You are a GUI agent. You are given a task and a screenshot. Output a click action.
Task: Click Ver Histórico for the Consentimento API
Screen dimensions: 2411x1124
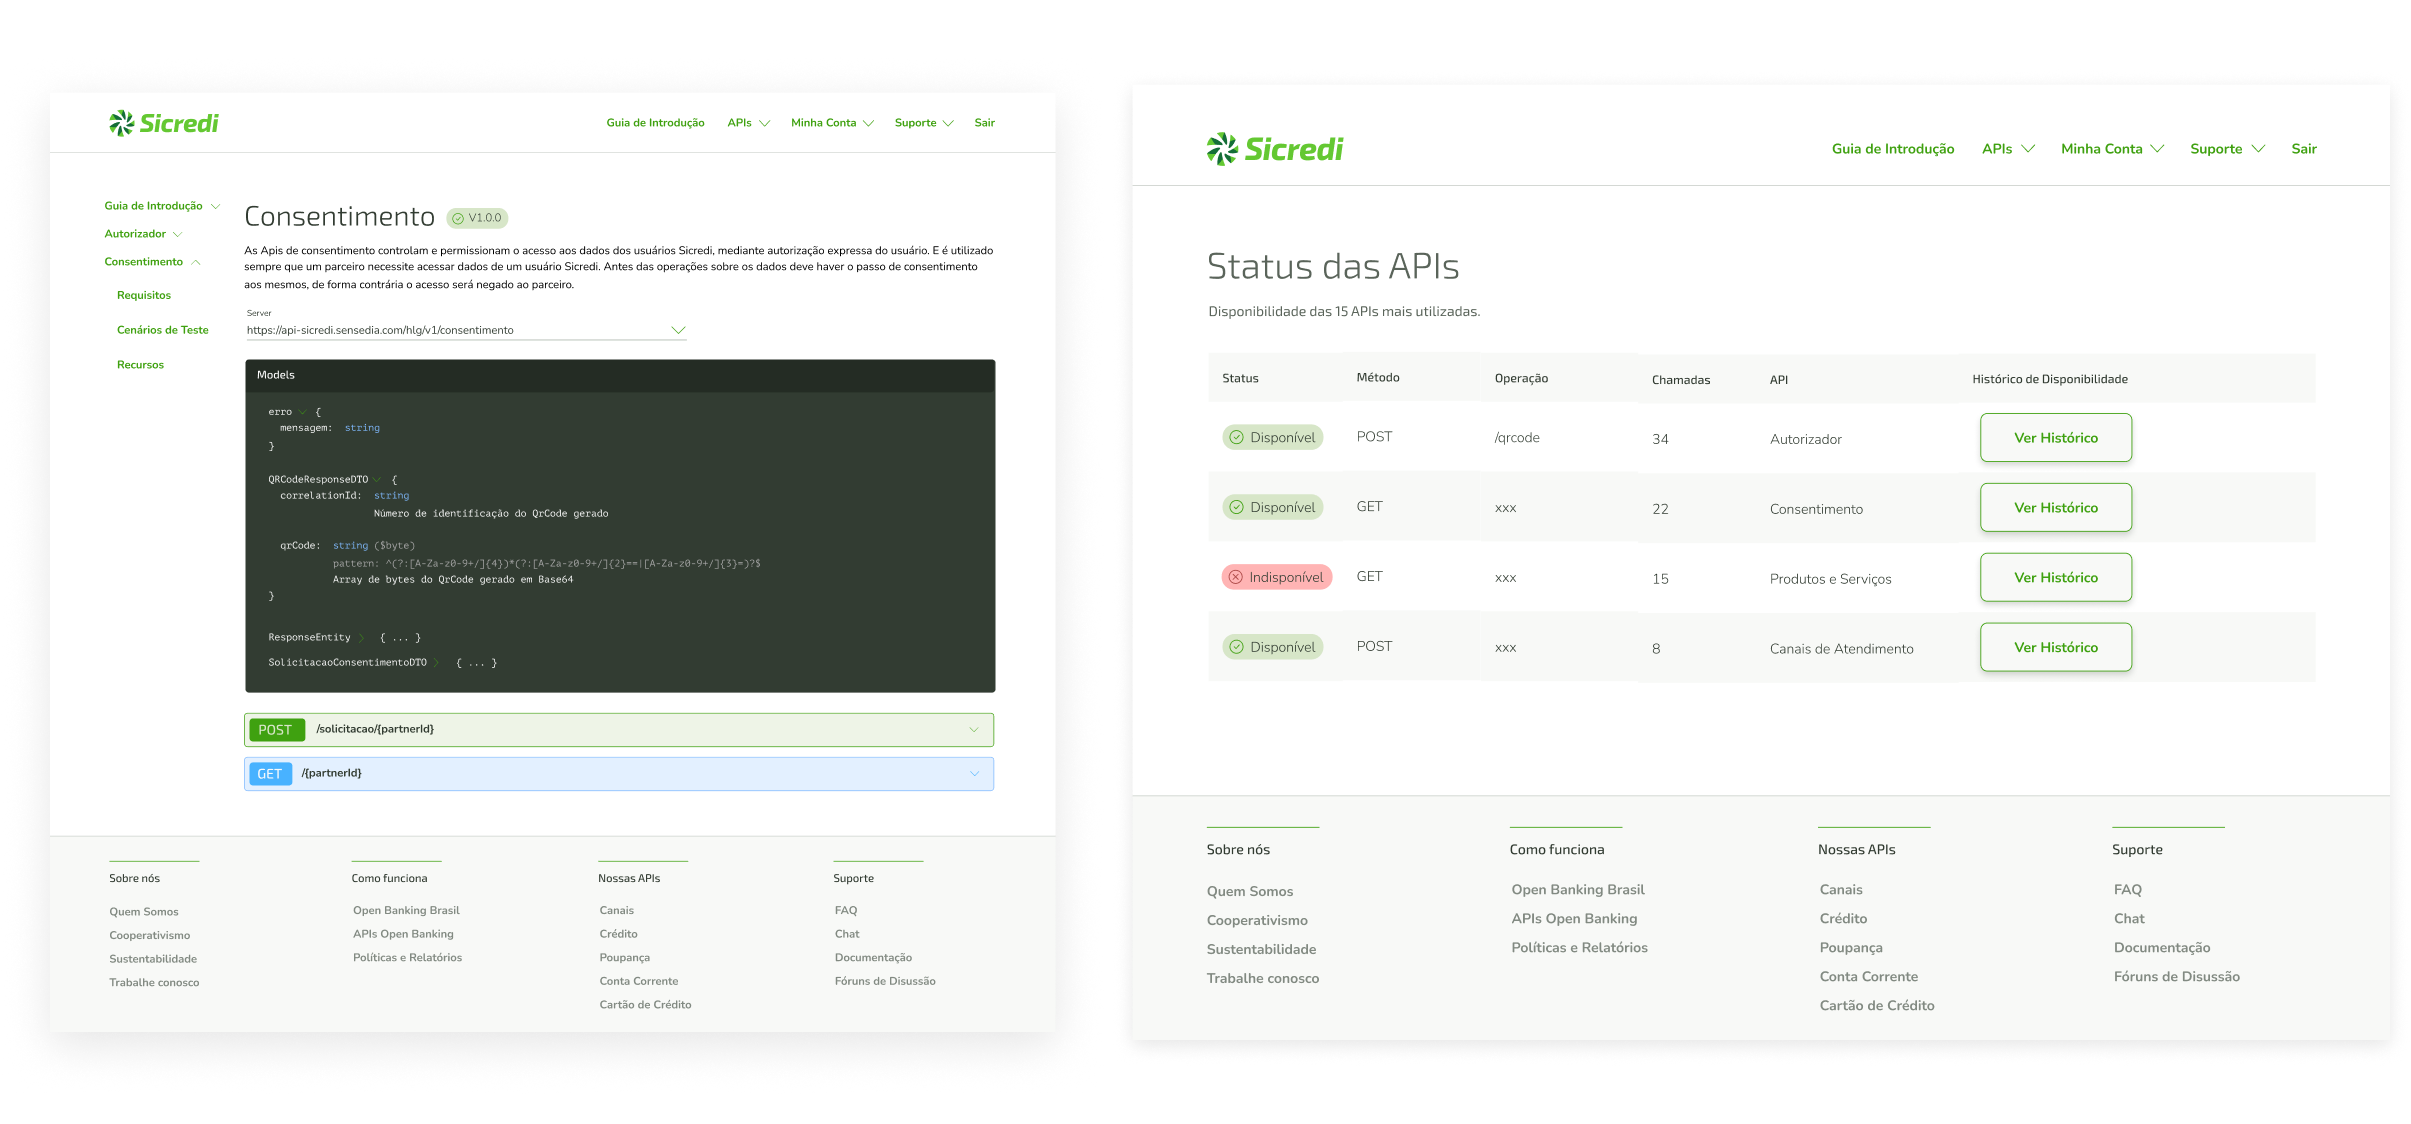[x=2056, y=508]
